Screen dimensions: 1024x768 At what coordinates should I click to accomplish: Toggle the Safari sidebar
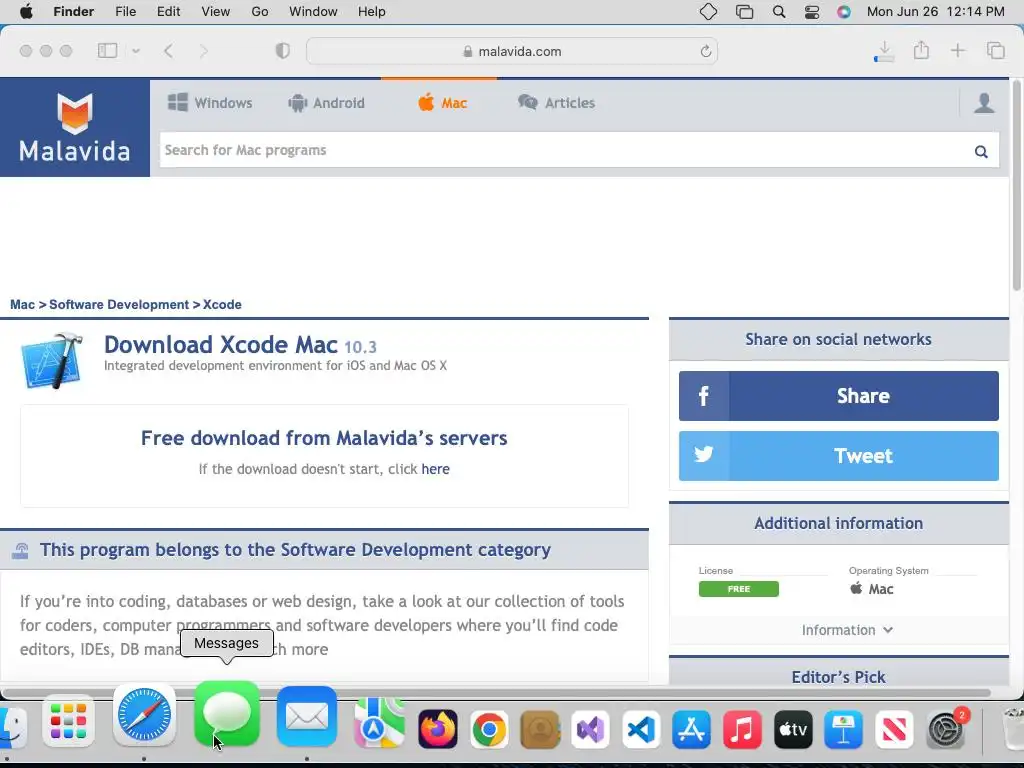(108, 51)
